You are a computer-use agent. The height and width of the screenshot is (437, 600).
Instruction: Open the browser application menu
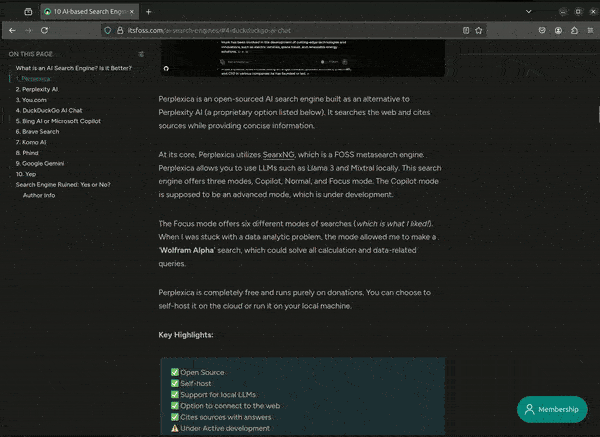[x=590, y=31]
